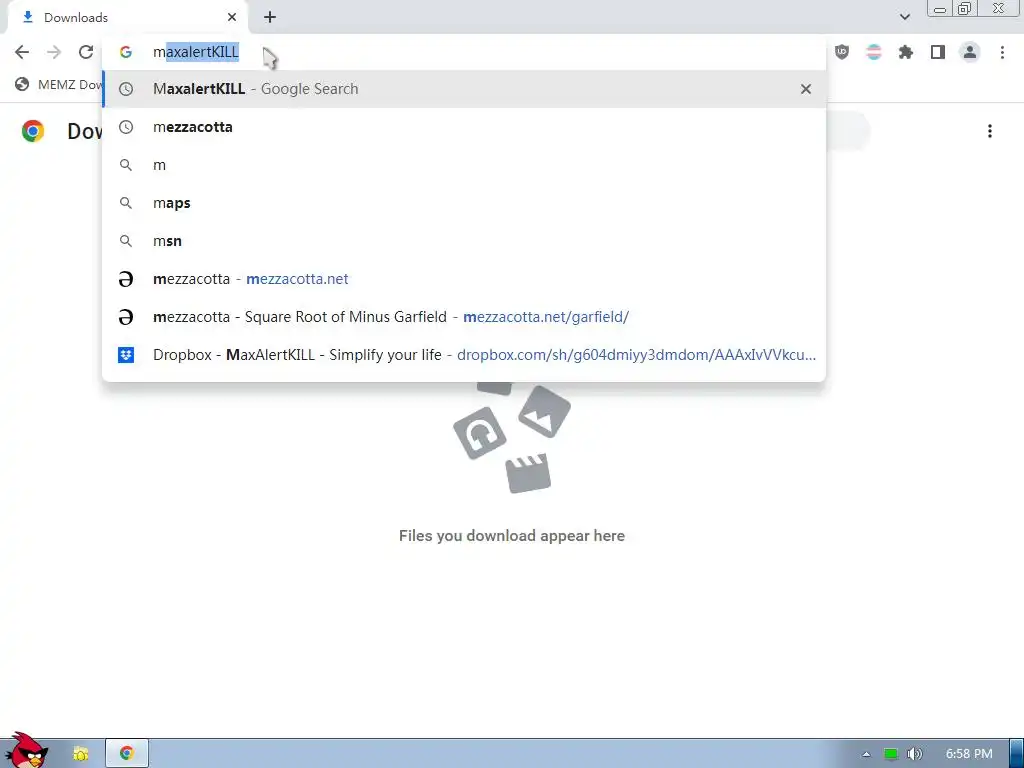Expand the tab search dropdown arrow
The image size is (1024, 768).
point(904,17)
